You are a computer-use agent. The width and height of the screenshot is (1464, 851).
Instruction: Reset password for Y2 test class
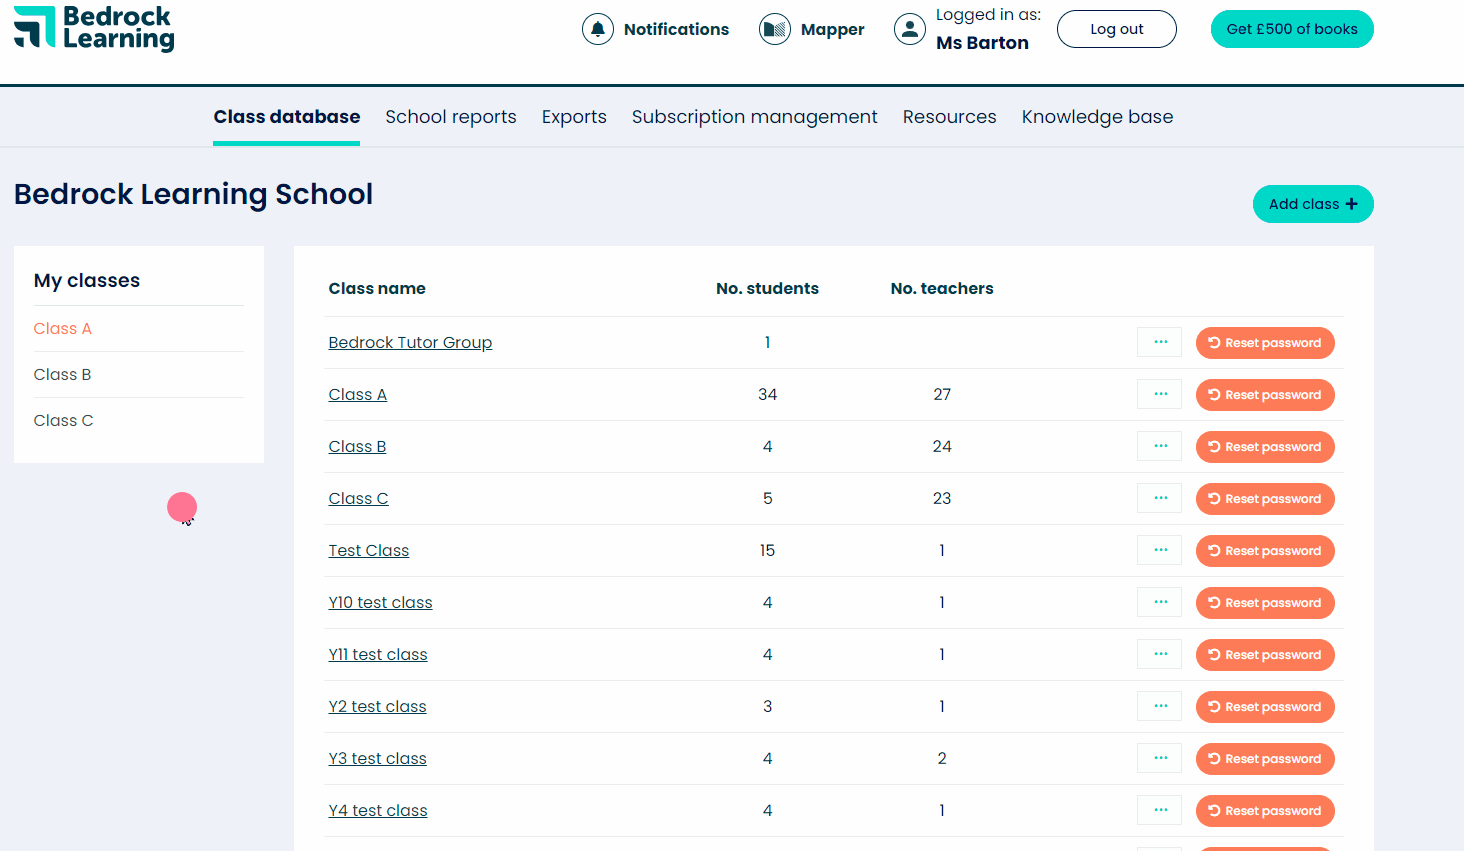(x=1265, y=707)
